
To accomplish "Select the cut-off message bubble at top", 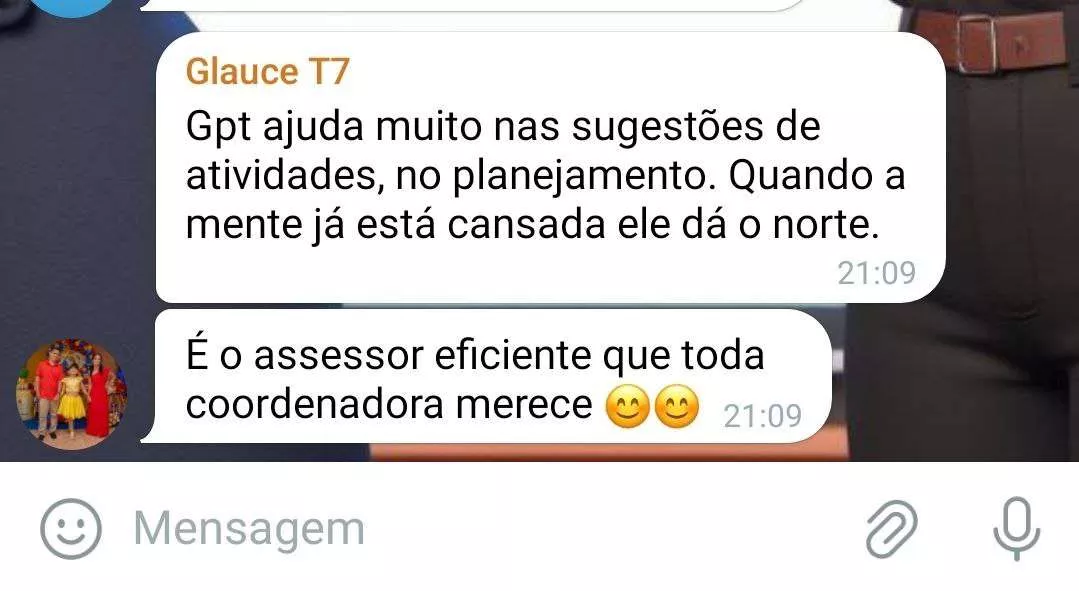I will [475, 6].
